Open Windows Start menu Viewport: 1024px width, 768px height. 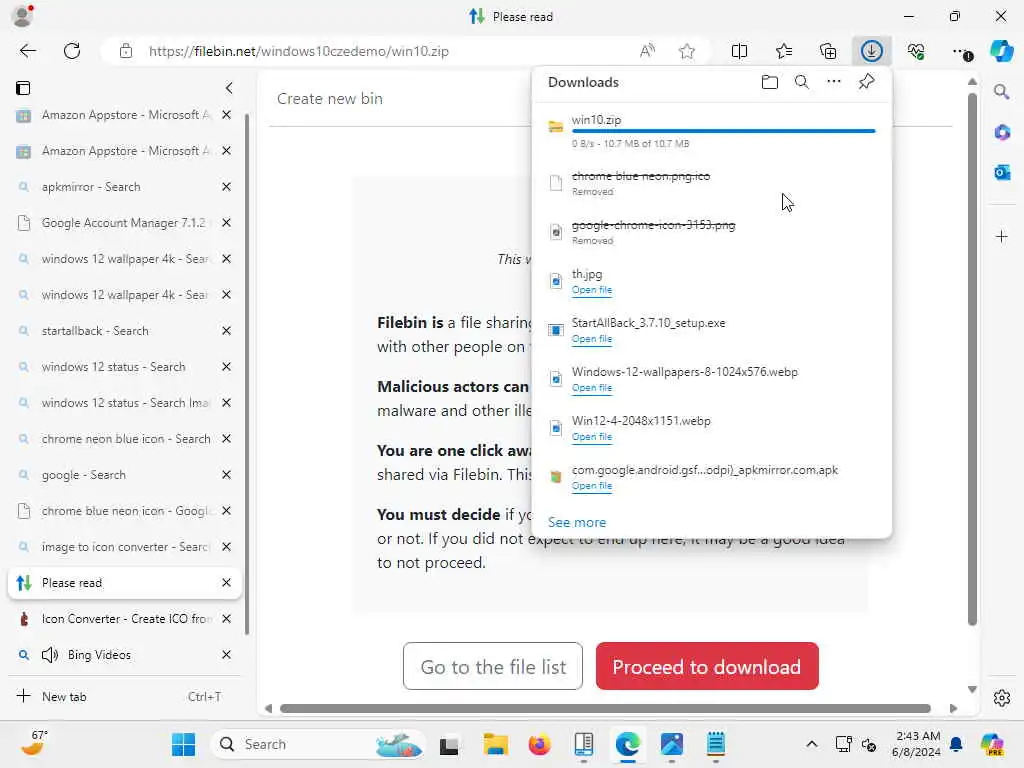point(184,744)
